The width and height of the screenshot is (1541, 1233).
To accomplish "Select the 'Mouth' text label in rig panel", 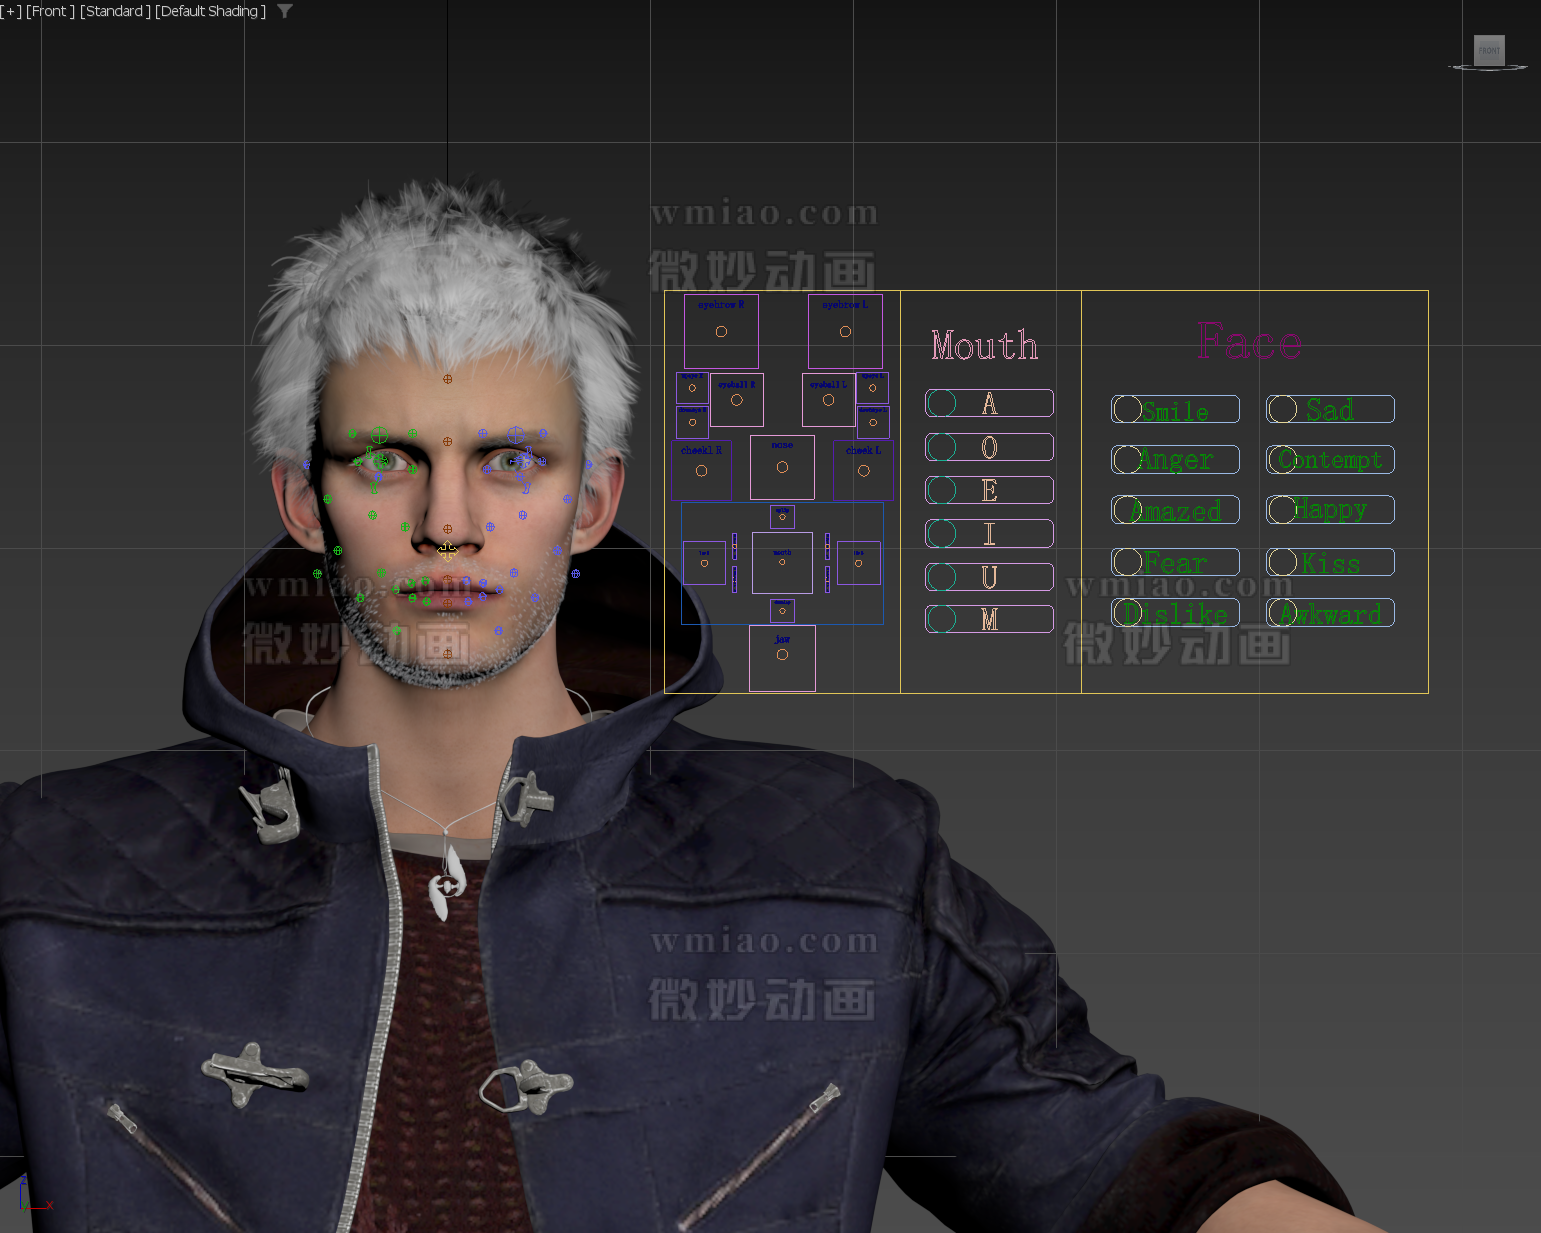I will (985, 346).
